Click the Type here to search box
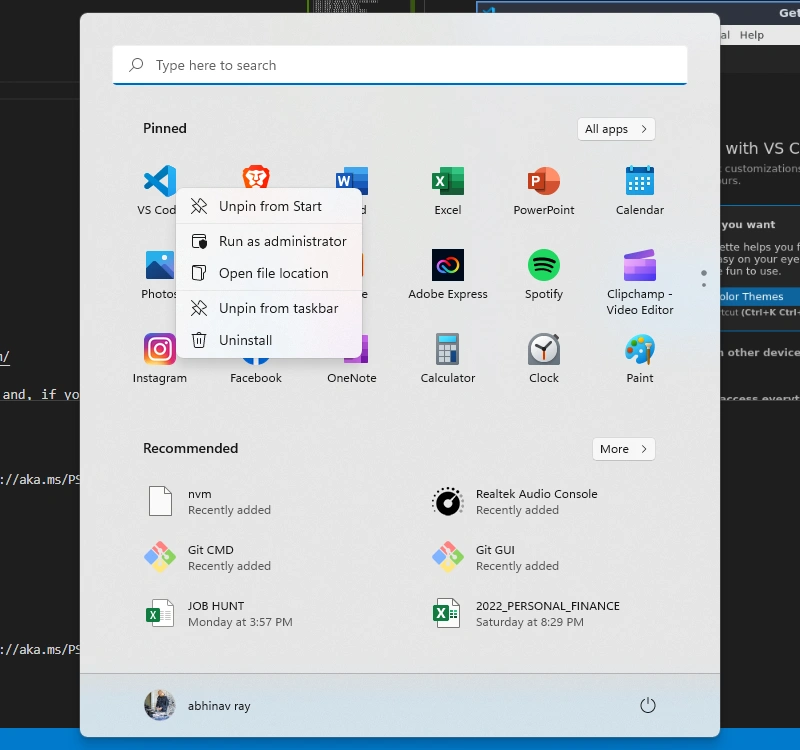 (400, 65)
